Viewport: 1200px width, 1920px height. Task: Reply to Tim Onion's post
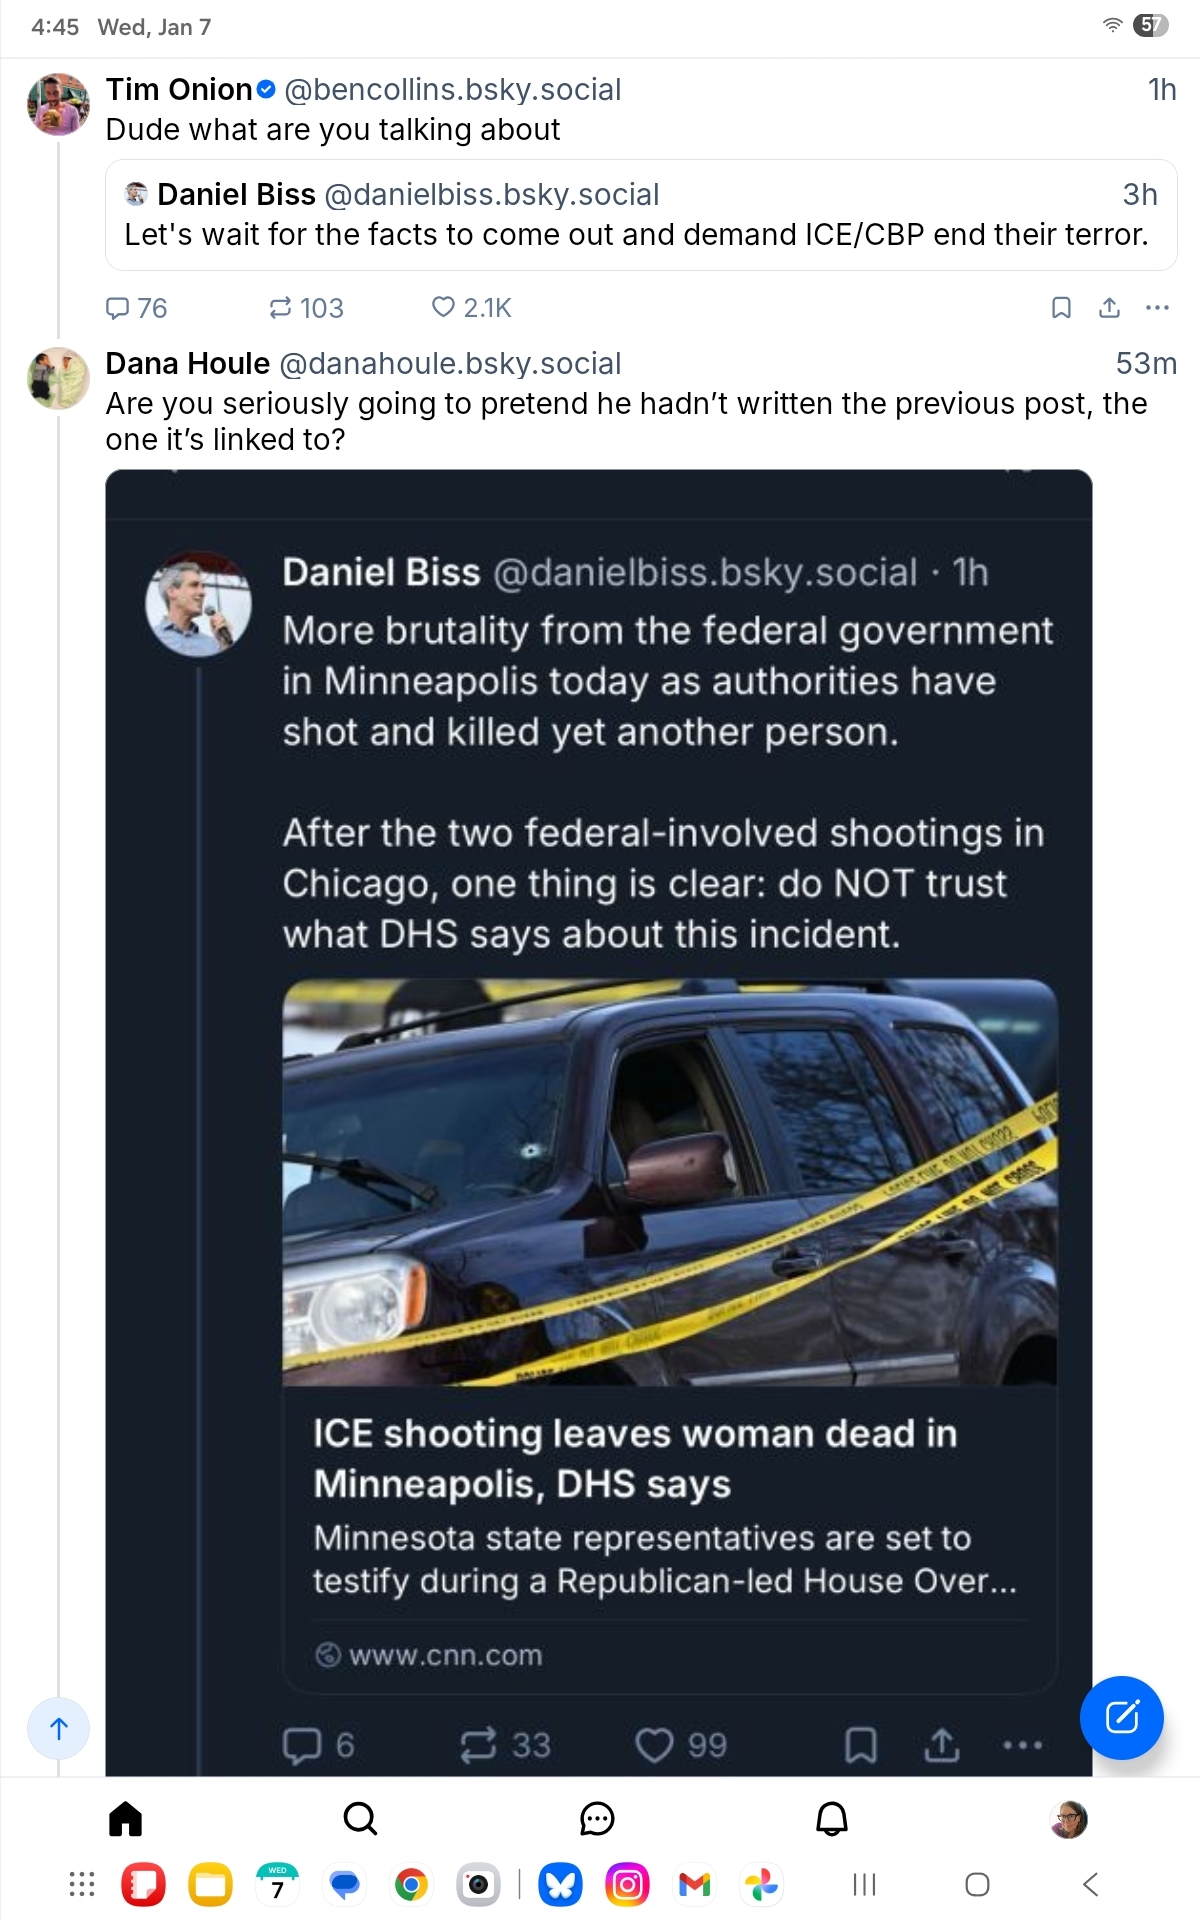(x=135, y=308)
